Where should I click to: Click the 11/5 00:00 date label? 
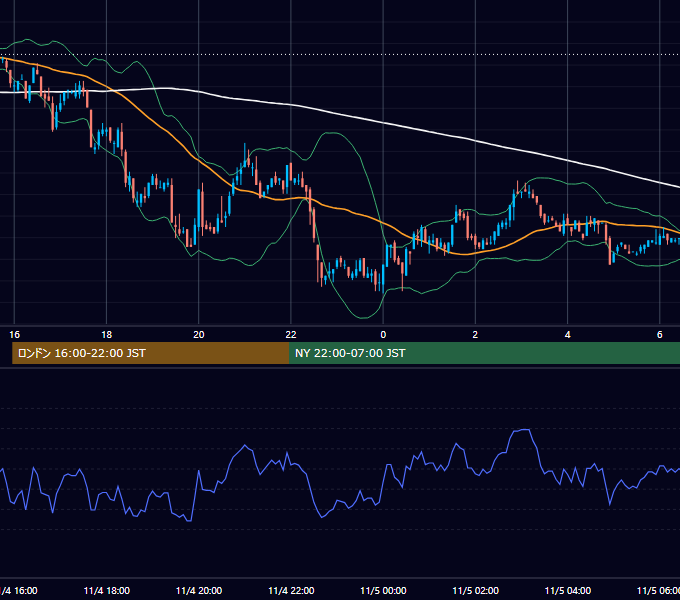383,590
